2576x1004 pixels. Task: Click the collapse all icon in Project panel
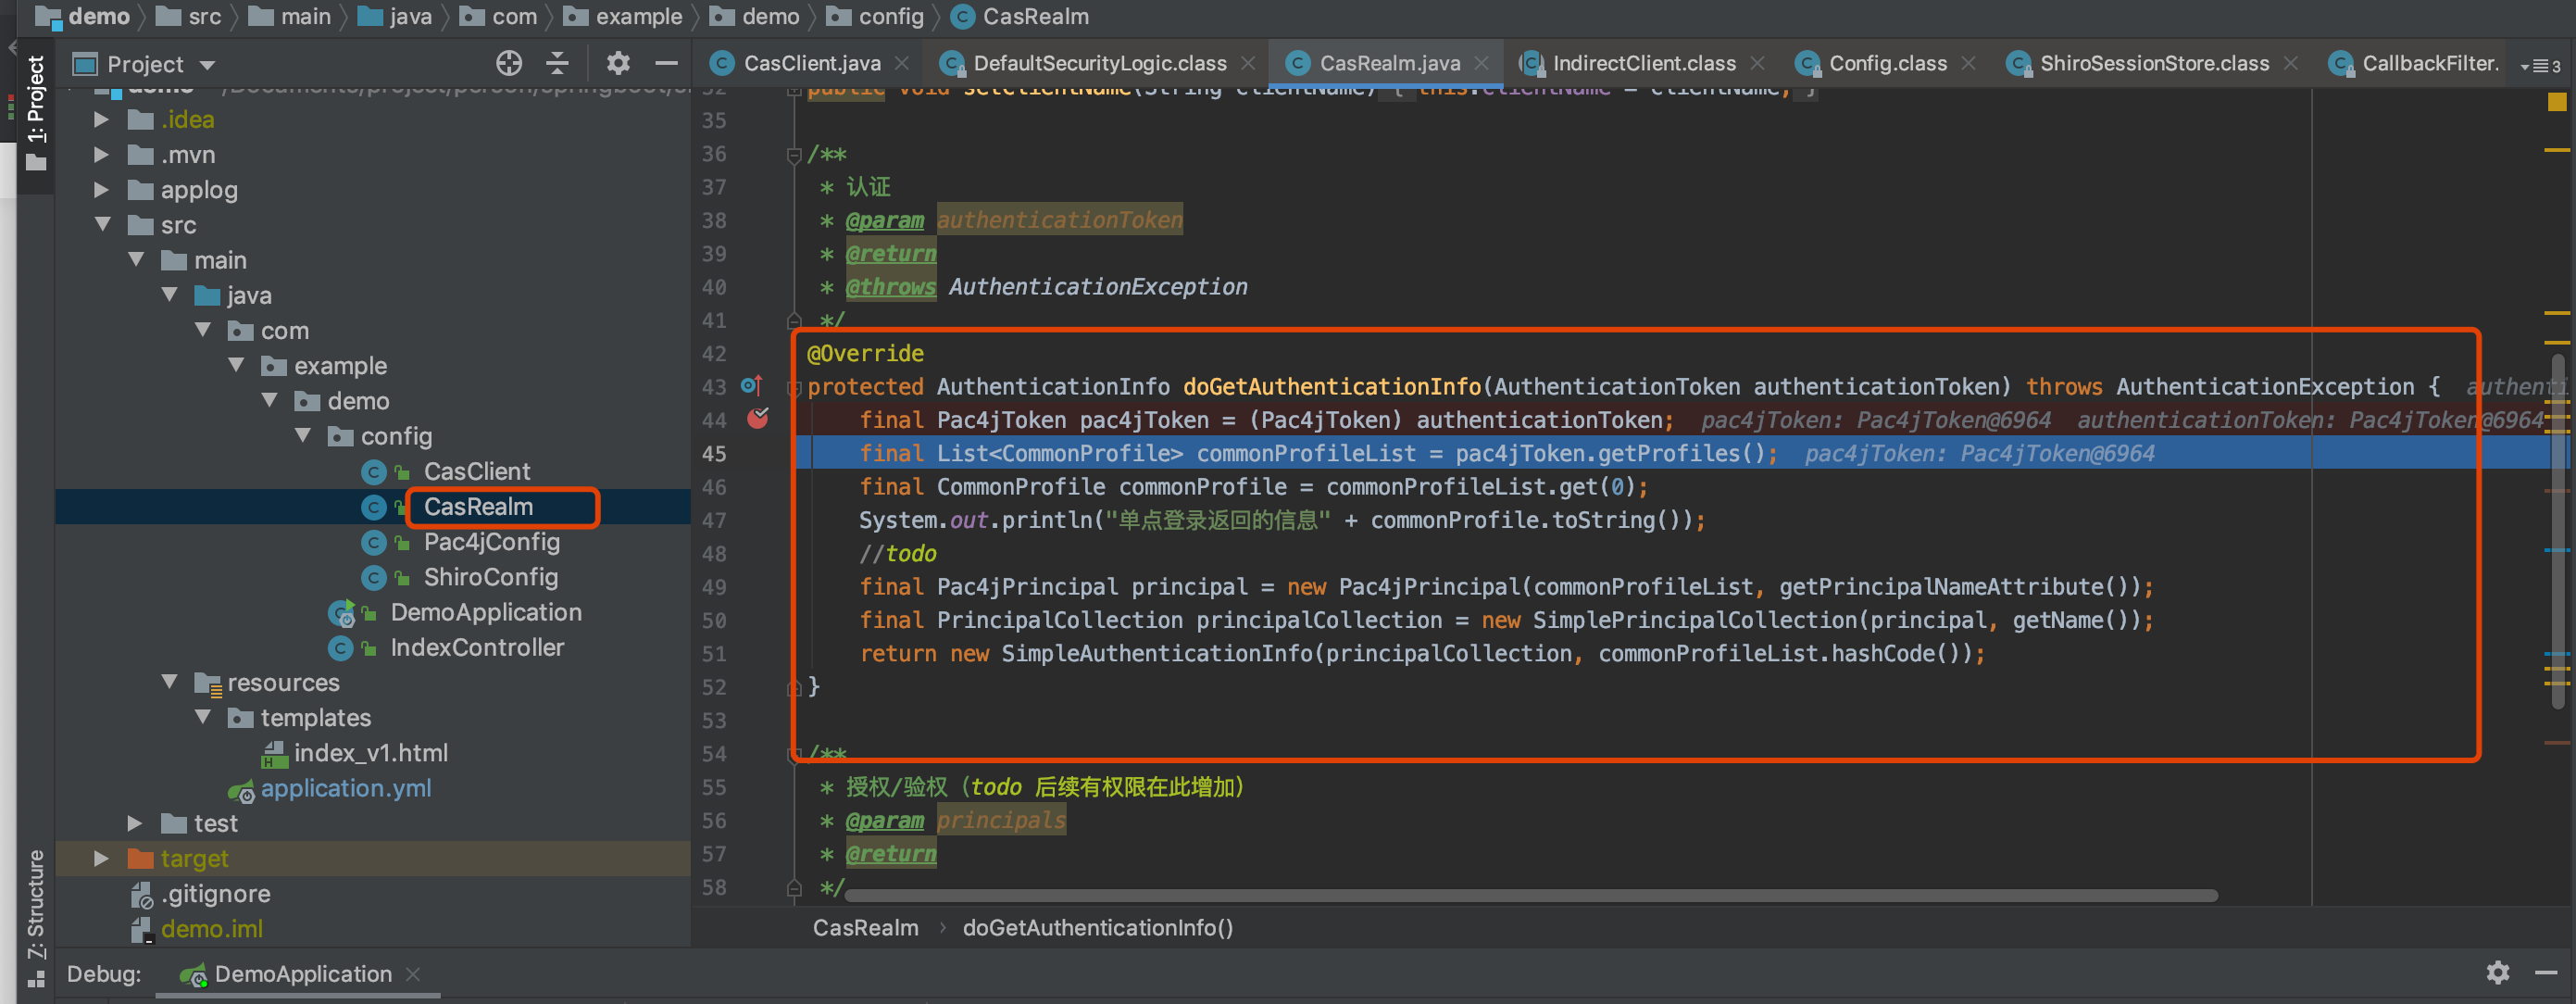coord(557,64)
